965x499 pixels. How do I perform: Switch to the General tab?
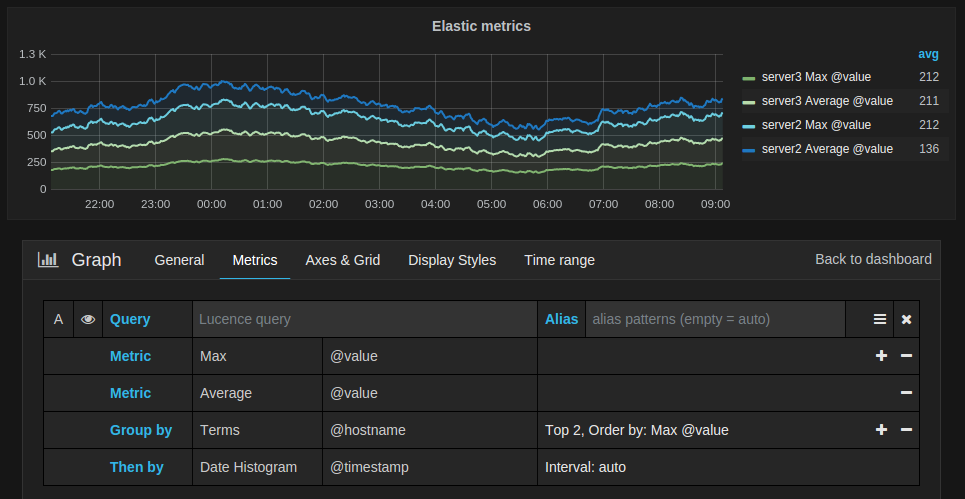179,260
